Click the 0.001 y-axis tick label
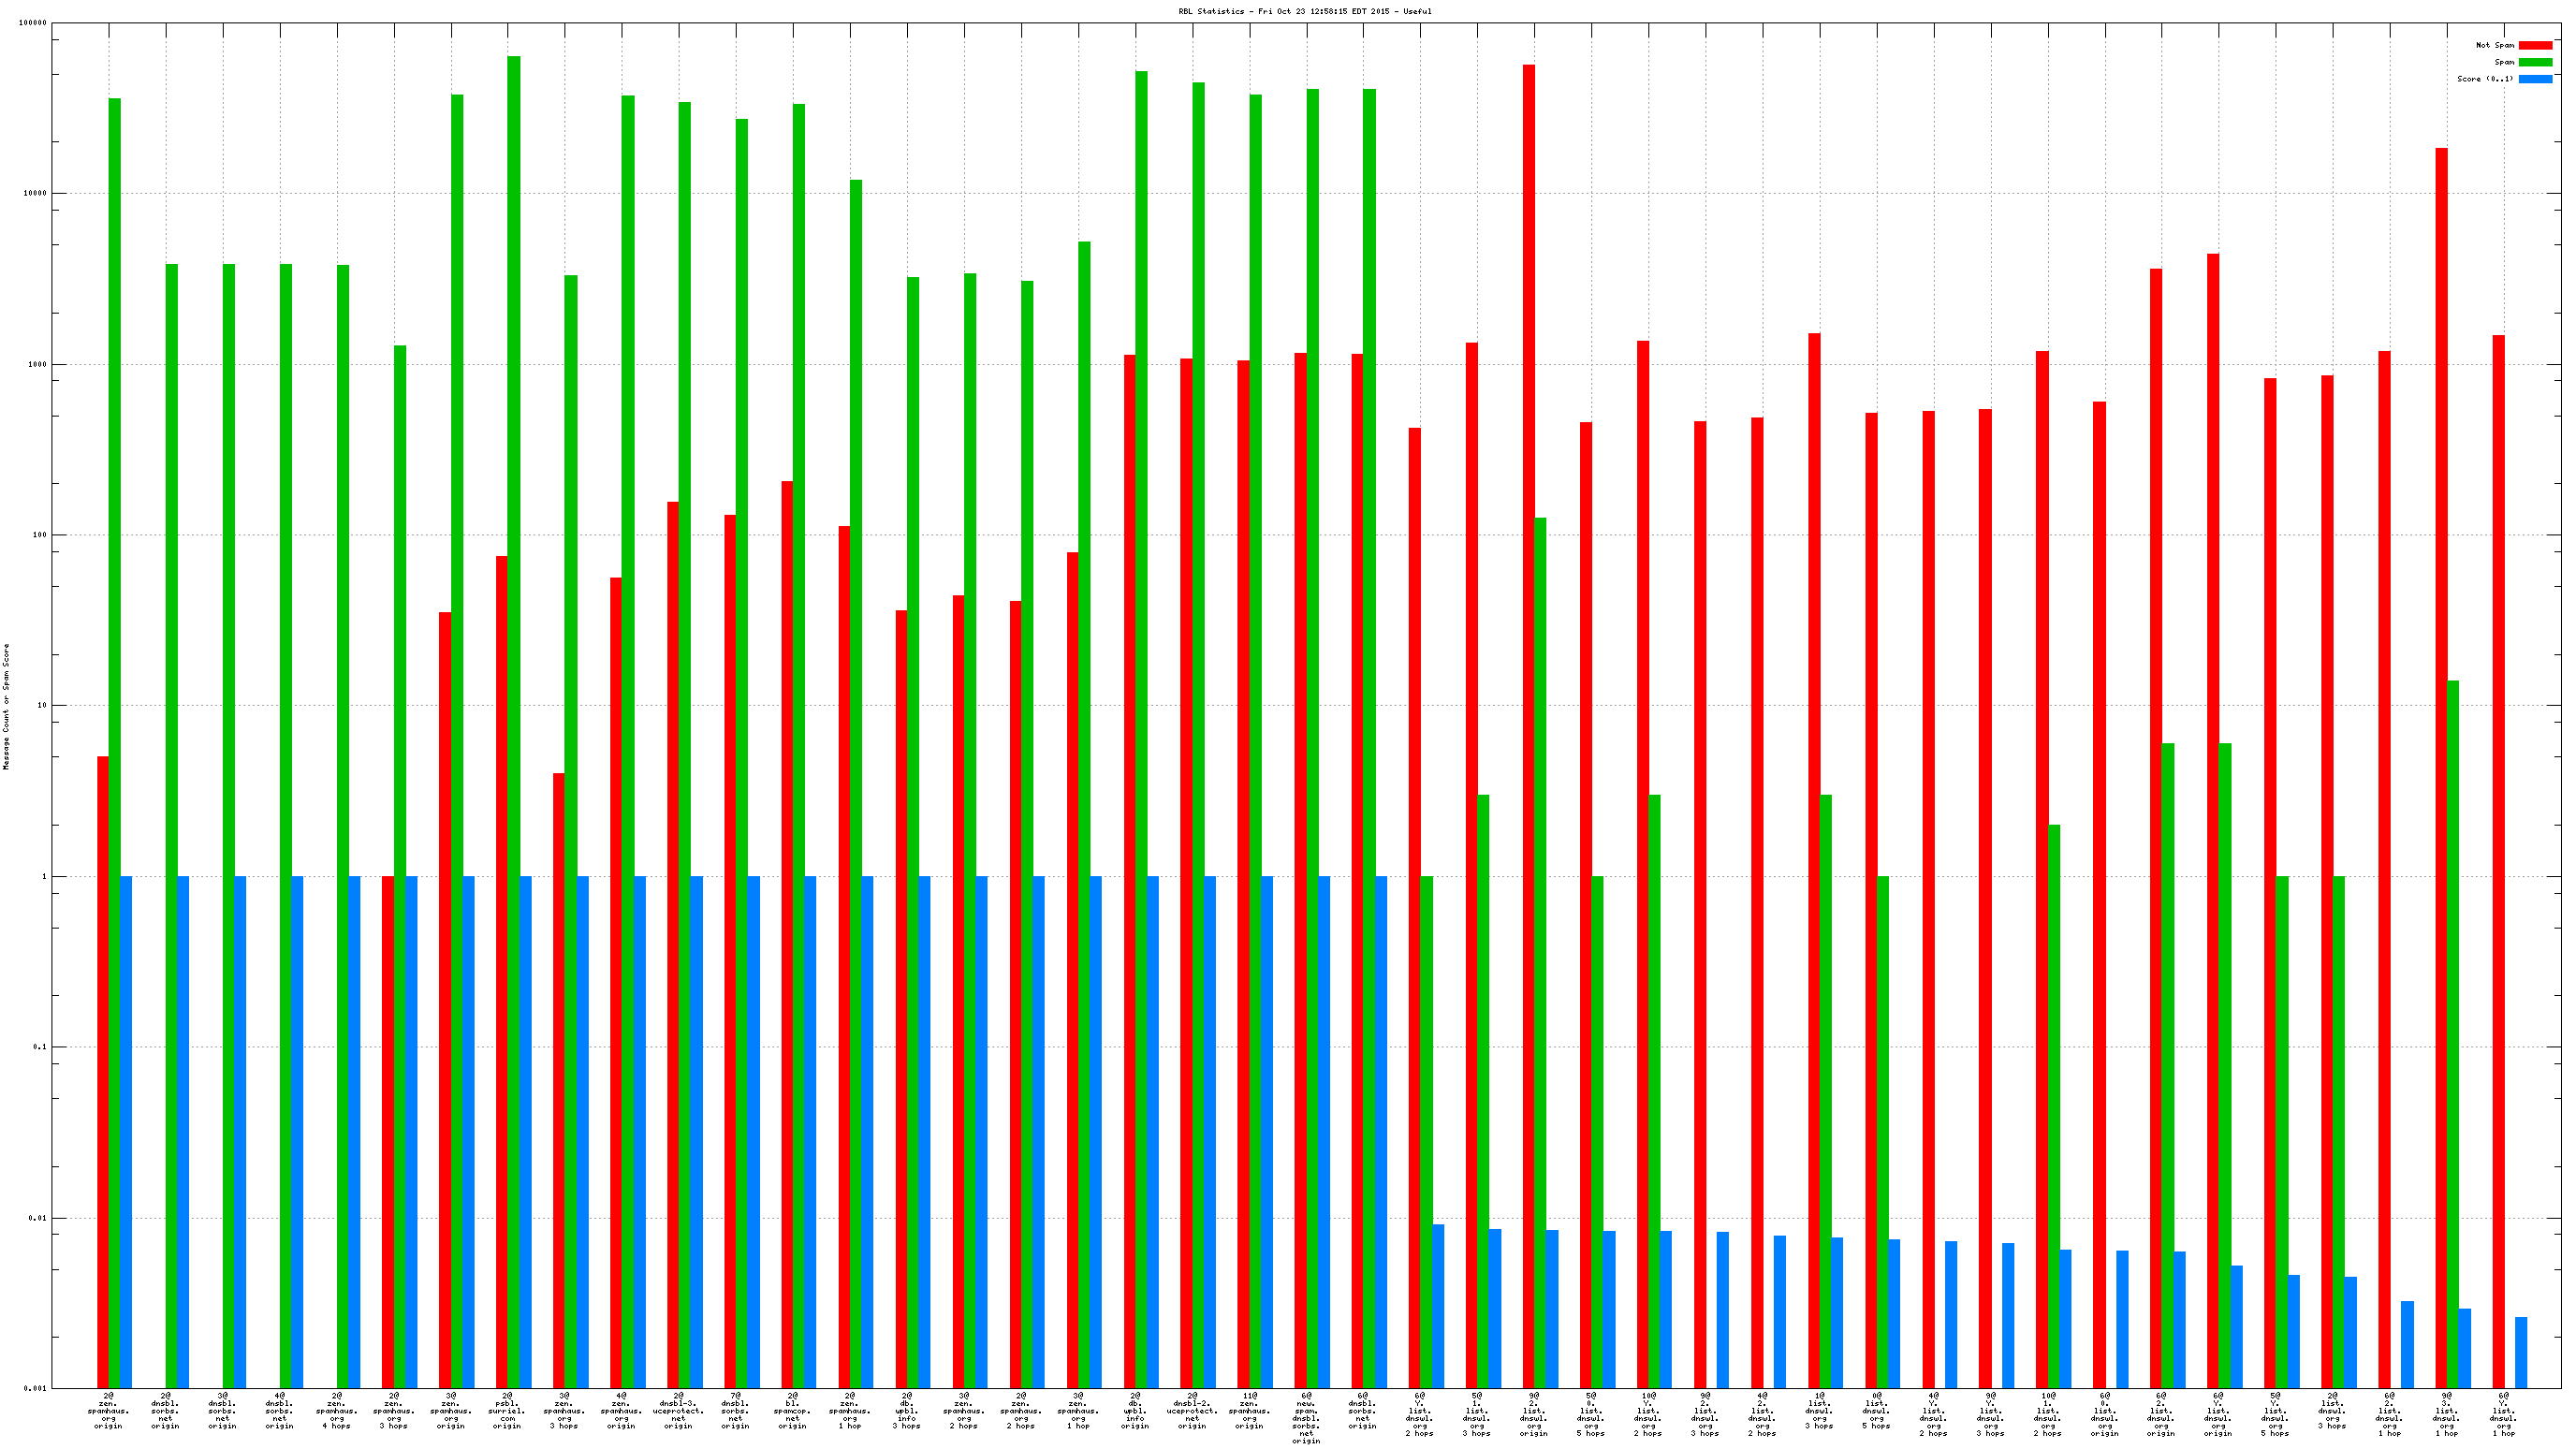The width and height of the screenshot is (2576, 1449). (35, 1389)
